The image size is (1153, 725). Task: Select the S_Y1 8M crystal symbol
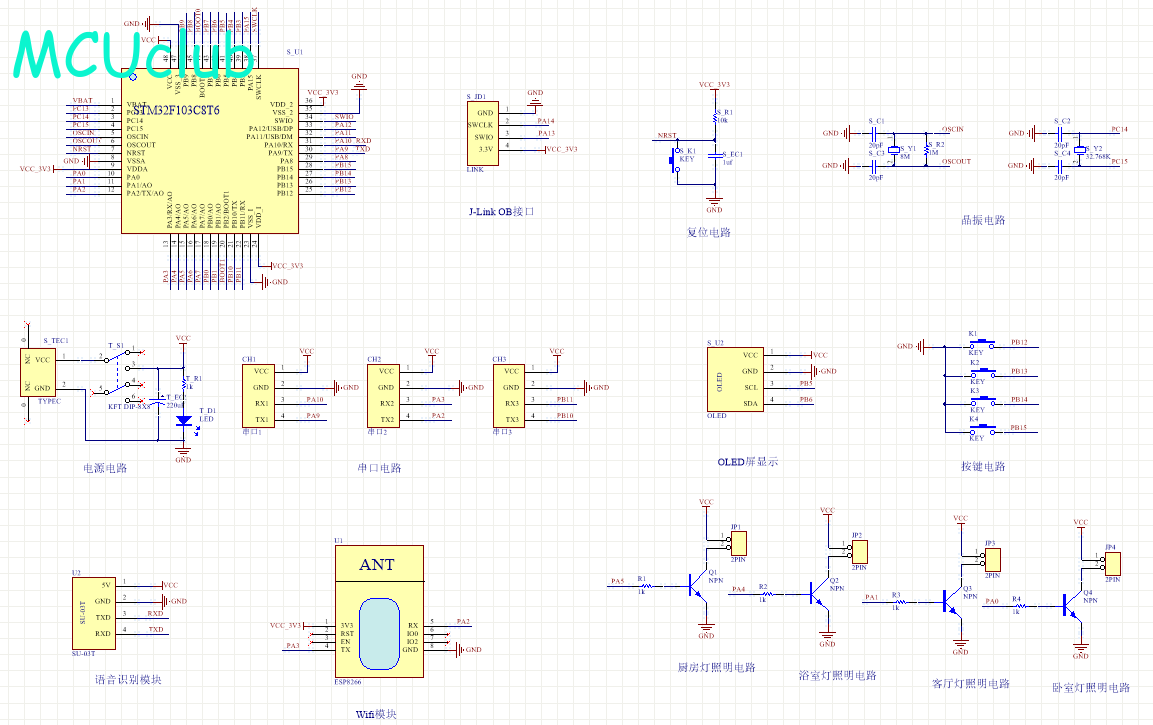(x=893, y=151)
